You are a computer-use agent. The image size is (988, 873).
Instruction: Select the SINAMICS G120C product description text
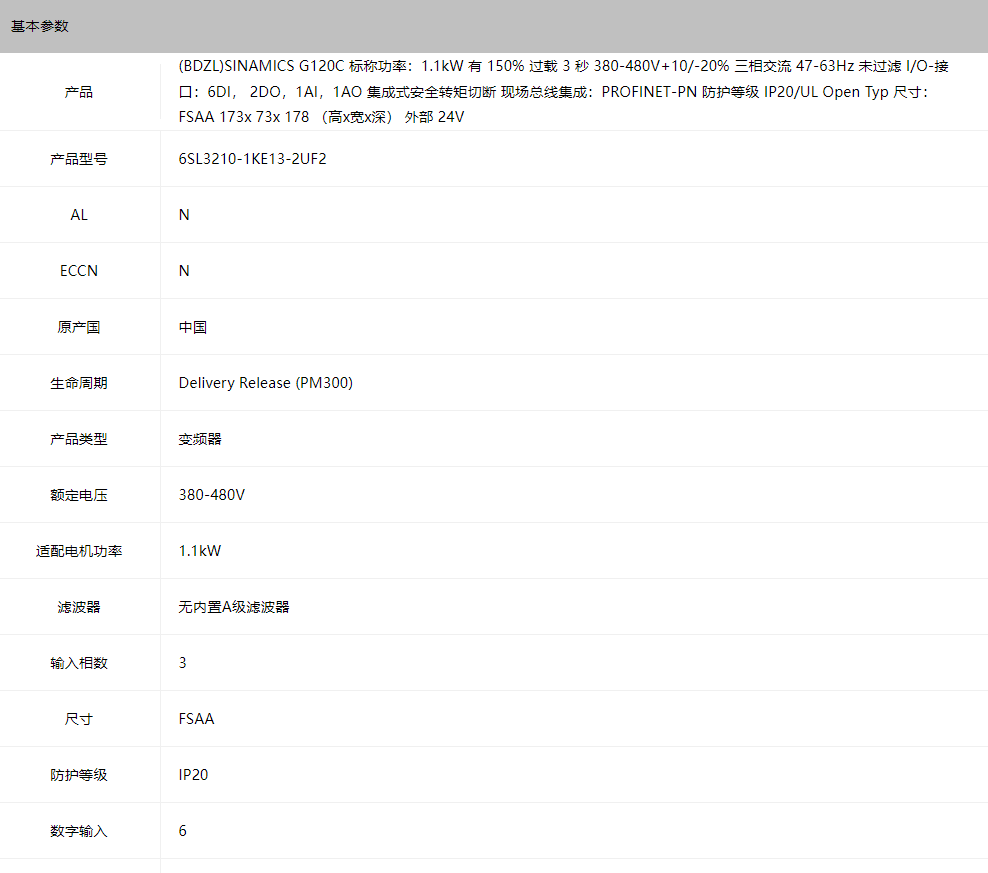[563, 92]
